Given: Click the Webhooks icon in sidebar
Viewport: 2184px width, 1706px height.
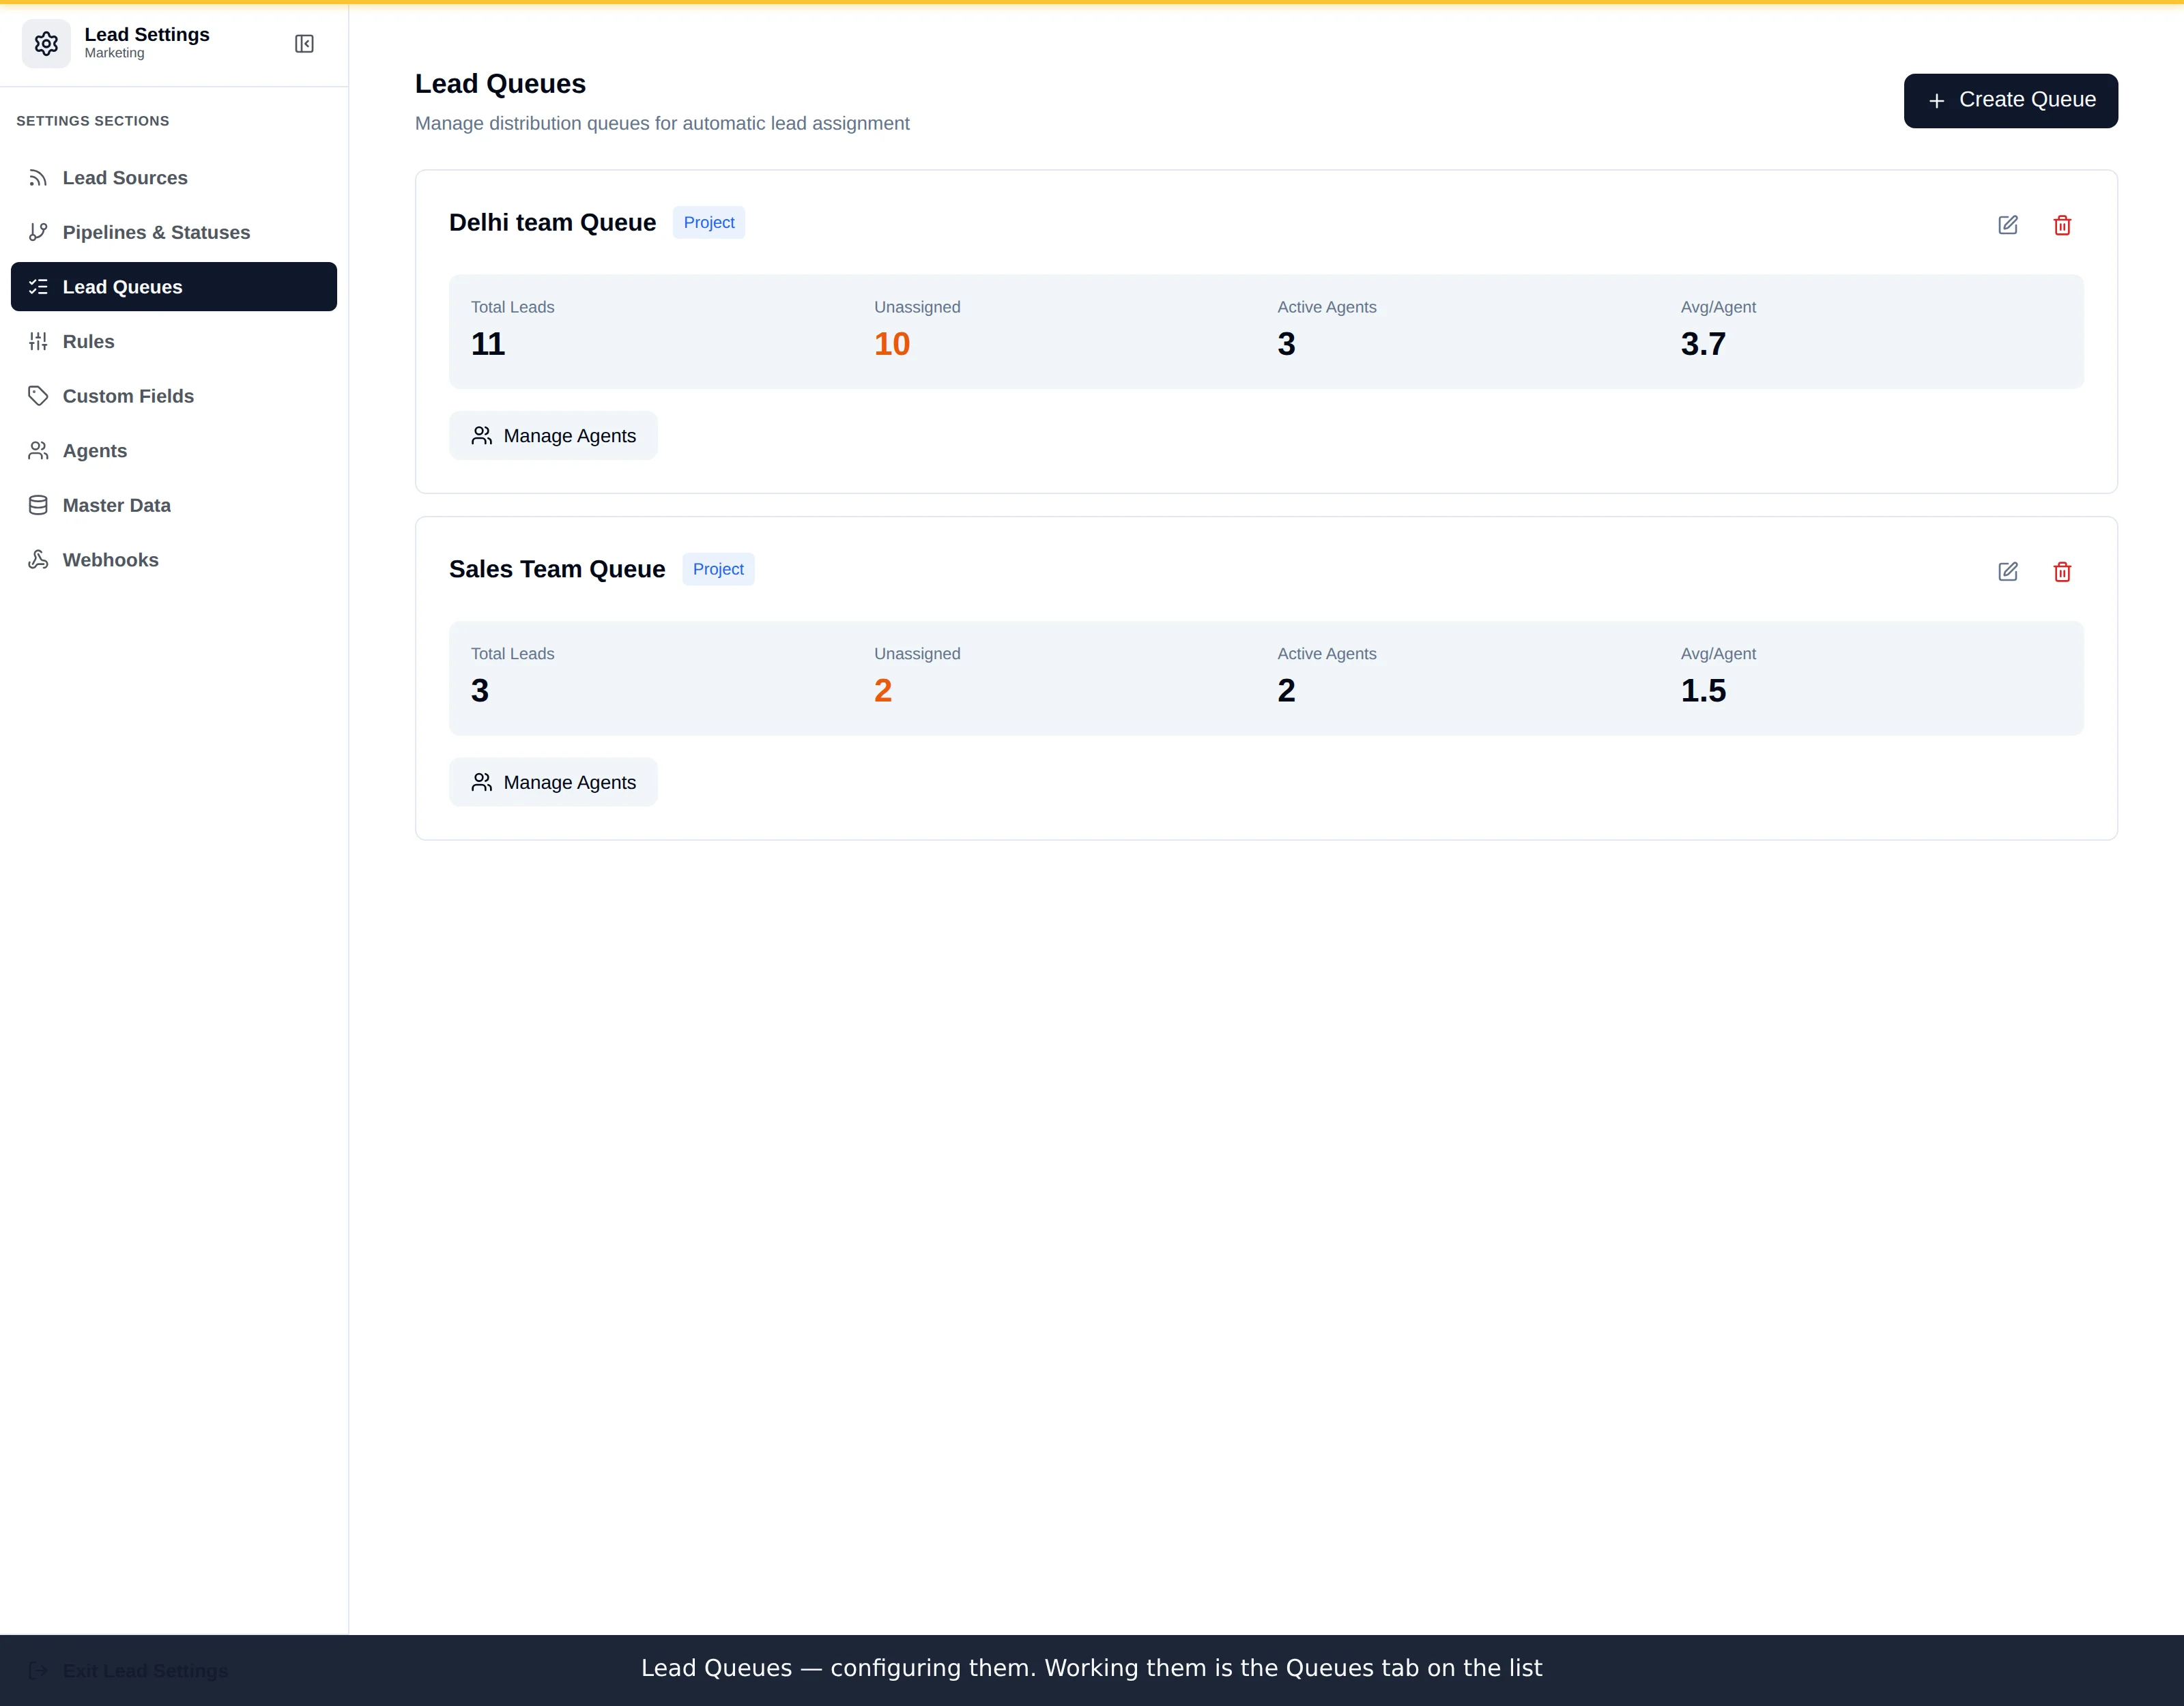Looking at the screenshot, I should (x=38, y=560).
